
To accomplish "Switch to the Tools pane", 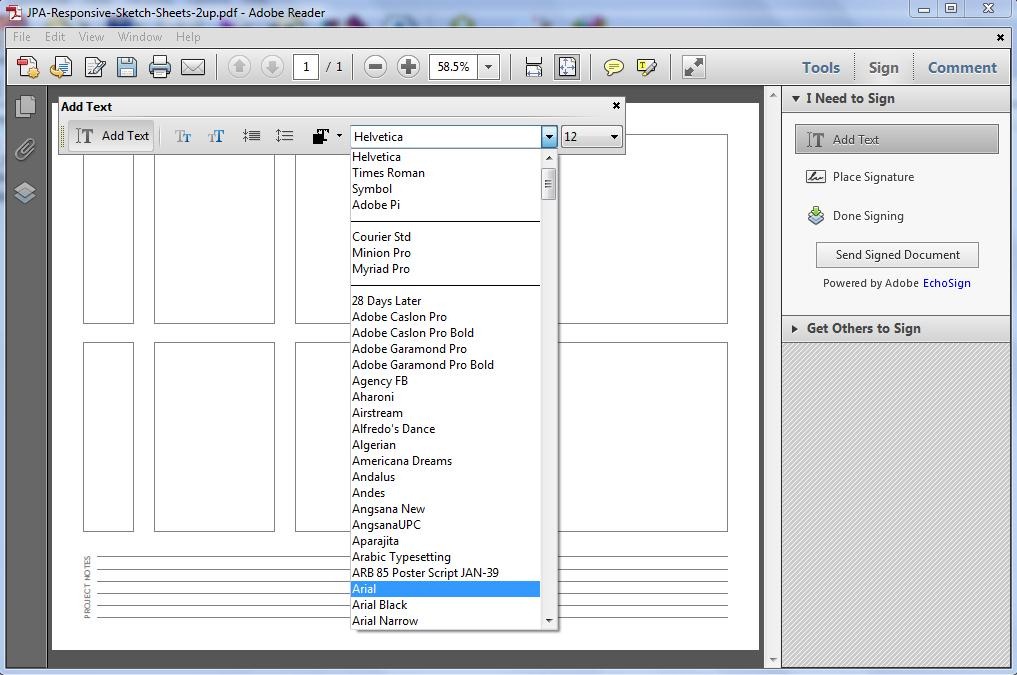I will click(x=820, y=67).
